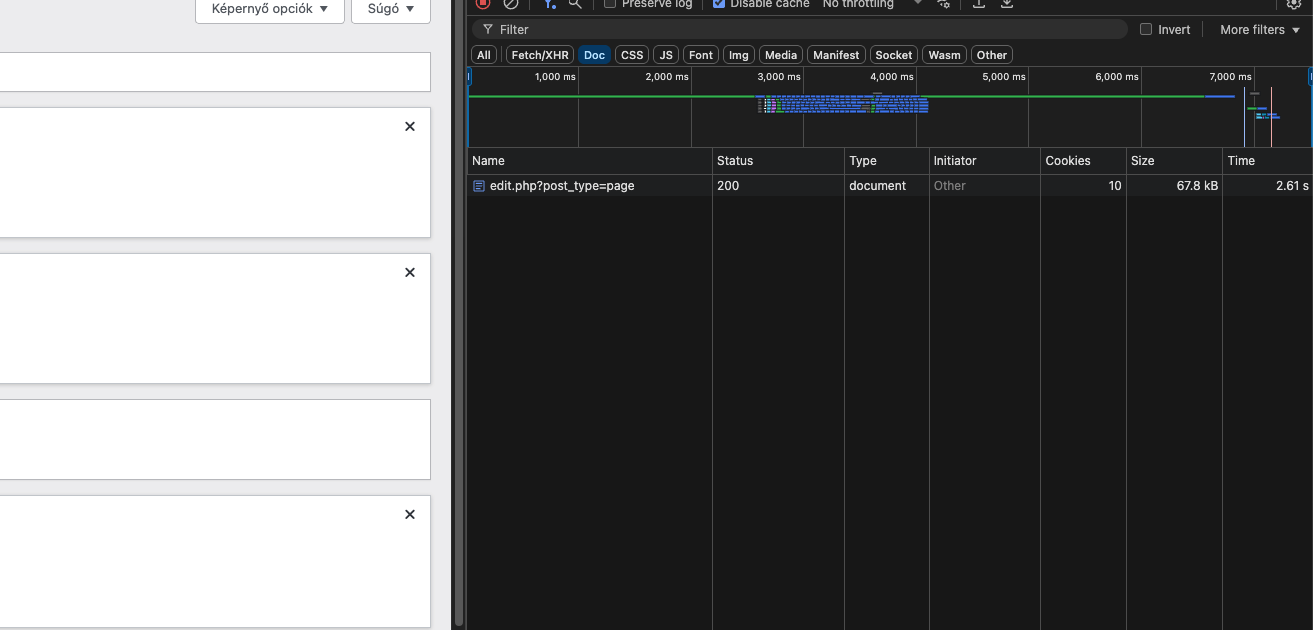1313x630 pixels.
Task: Filter by CSS requests
Action: click(x=632, y=55)
